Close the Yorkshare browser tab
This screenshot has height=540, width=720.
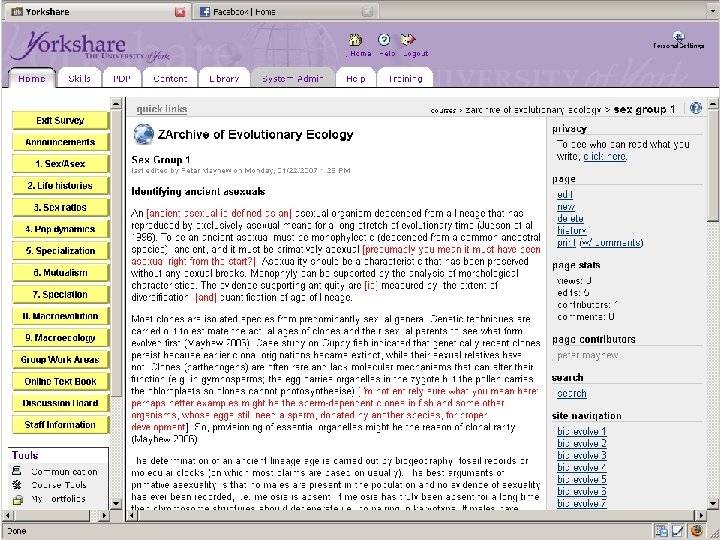click(180, 12)
